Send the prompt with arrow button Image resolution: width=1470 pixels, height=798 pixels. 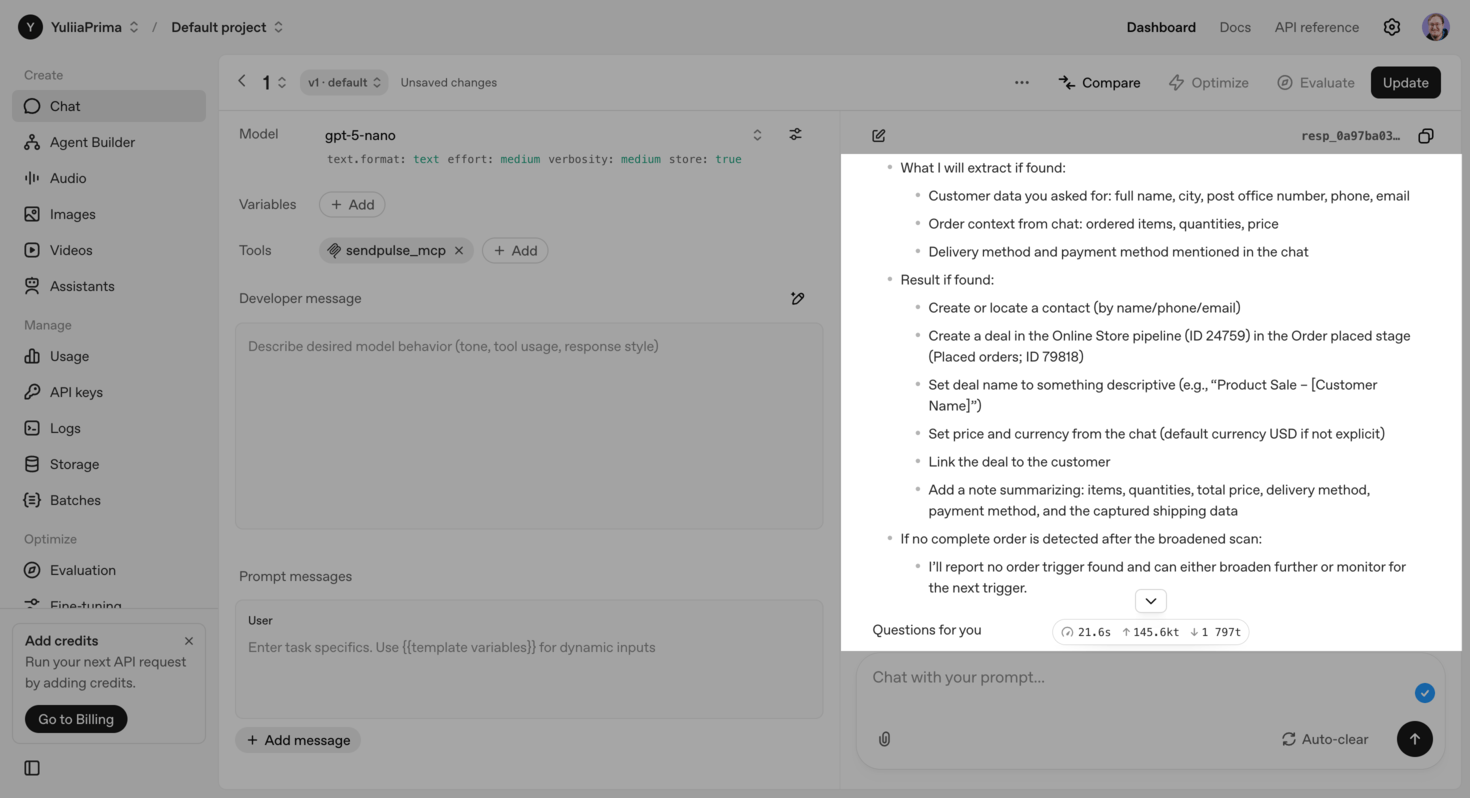1414,739
